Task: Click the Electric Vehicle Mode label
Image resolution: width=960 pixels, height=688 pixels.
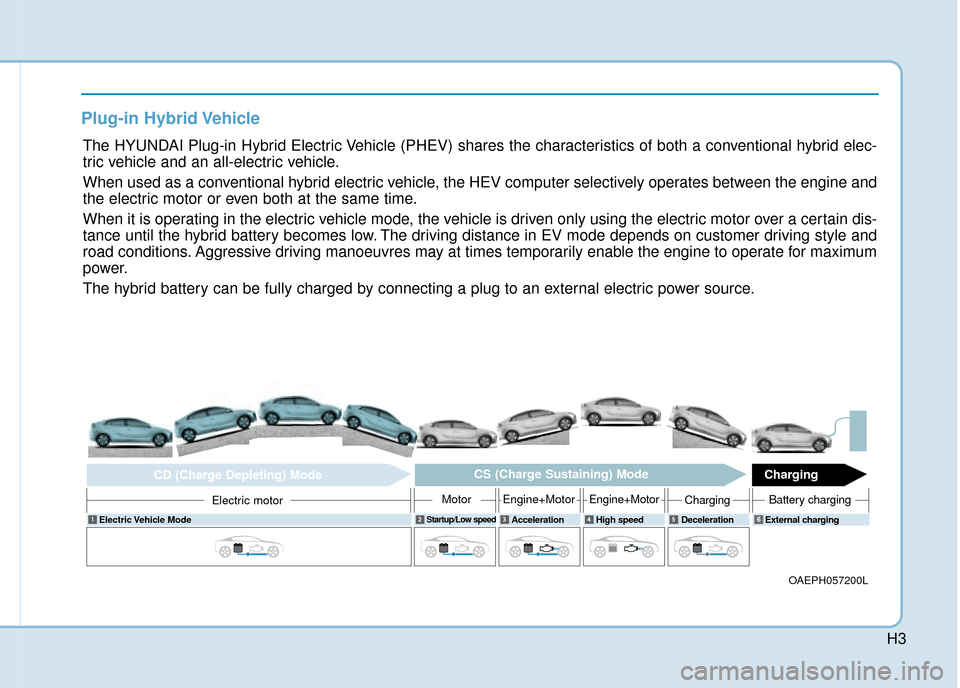Action: click(145, 520)
